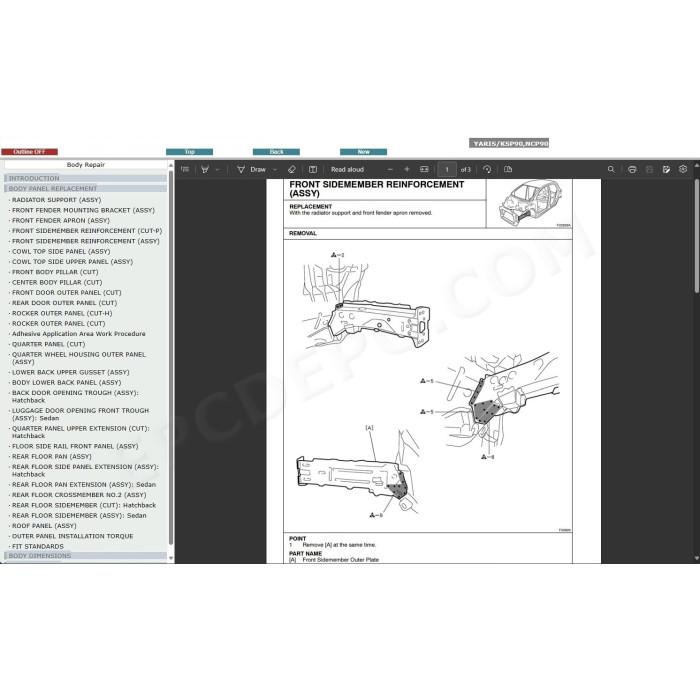Select REAR FLOOR PAN EXTENSION (ASSY): Sedan
This screenshot has width=700, height=700.
84,484
